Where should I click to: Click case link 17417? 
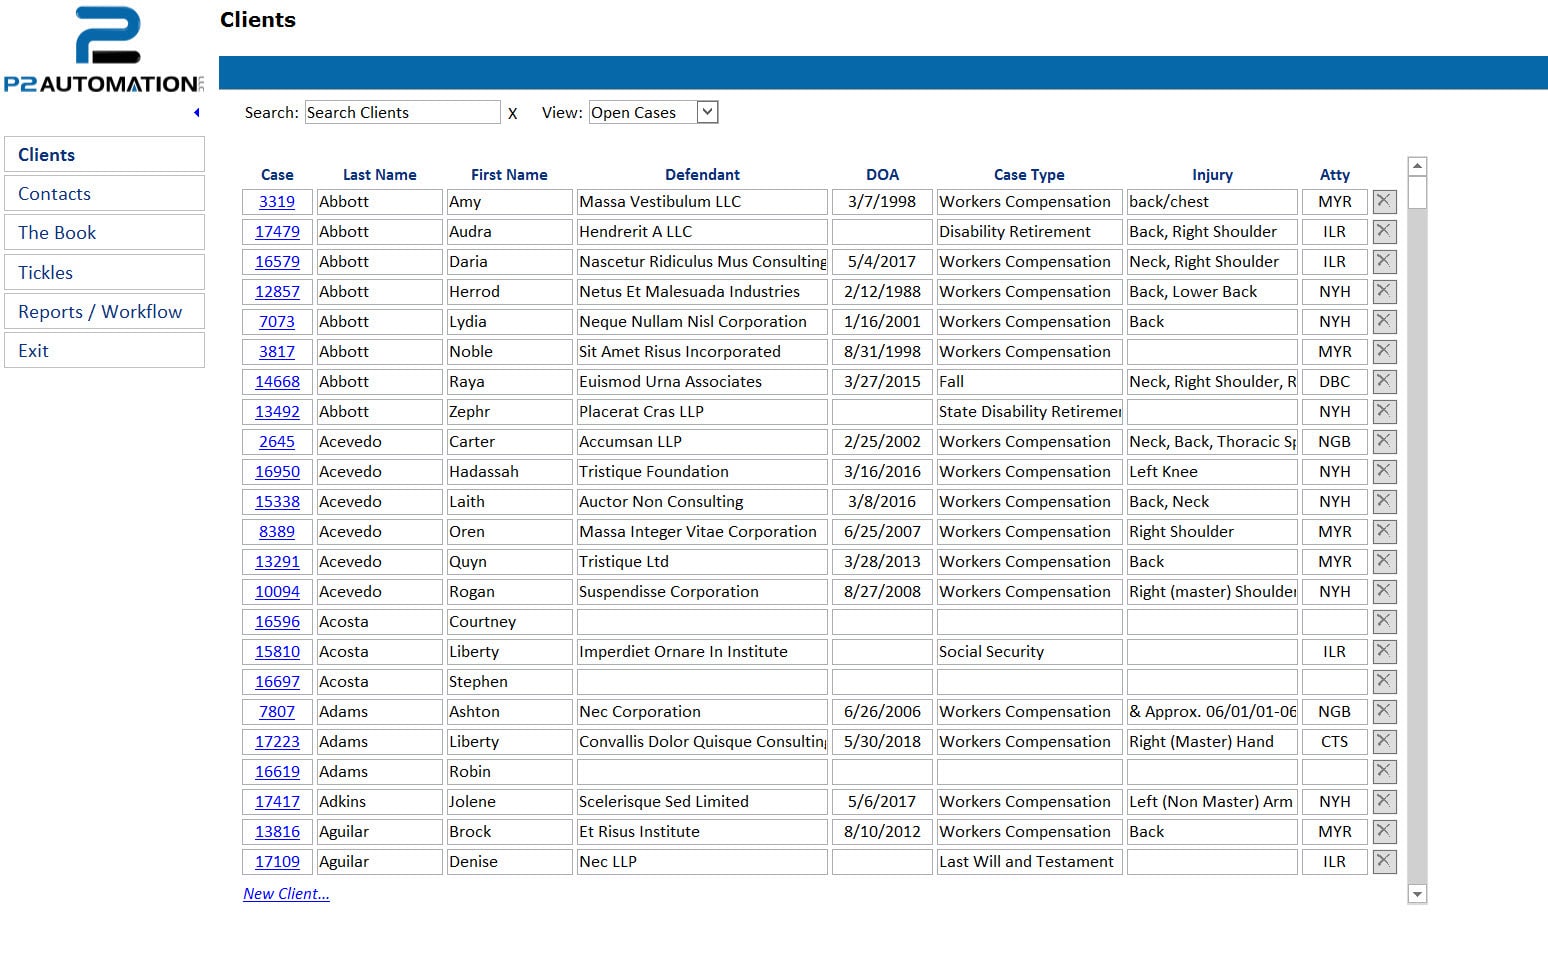(x=277, y=801)
